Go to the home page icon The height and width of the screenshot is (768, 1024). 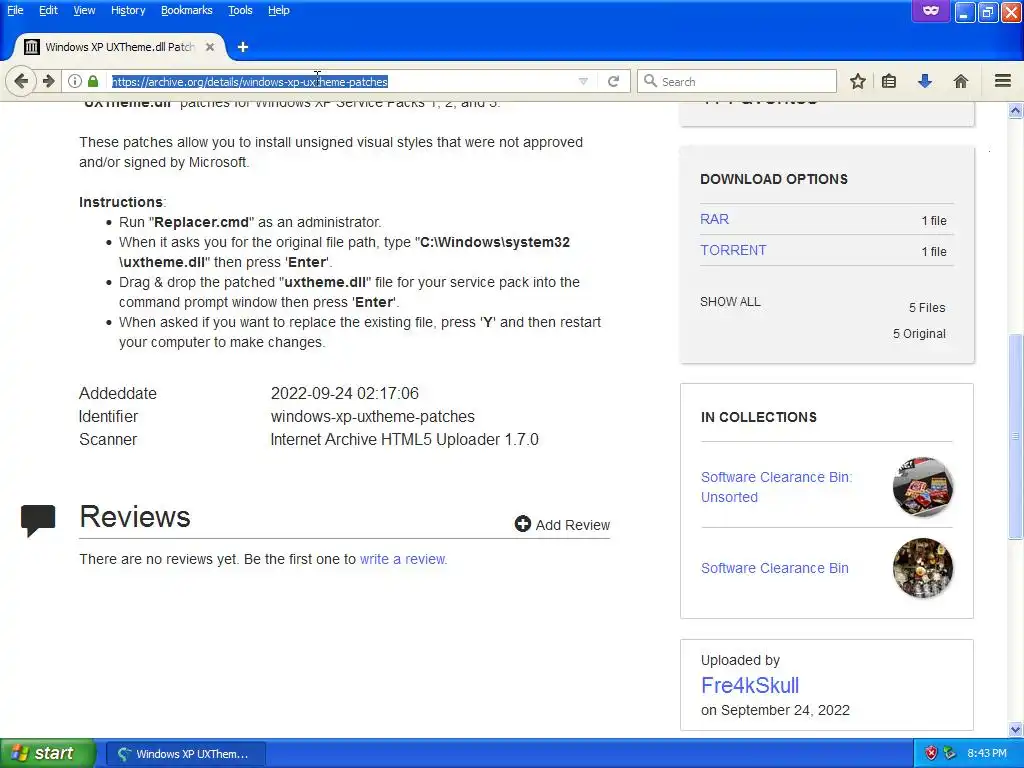(960, 81)
